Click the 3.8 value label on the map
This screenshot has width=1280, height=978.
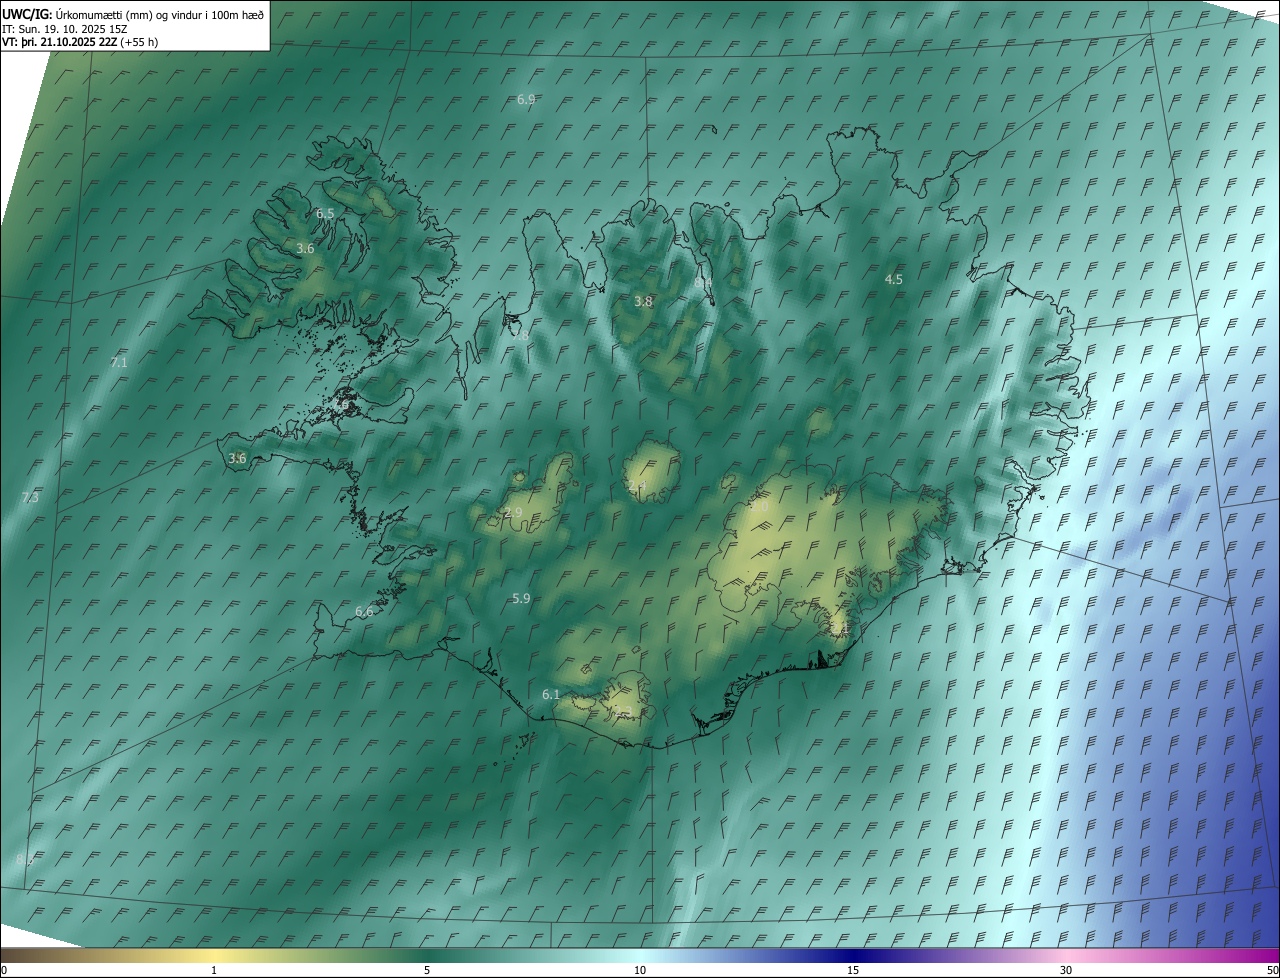(x=643, y=302)
